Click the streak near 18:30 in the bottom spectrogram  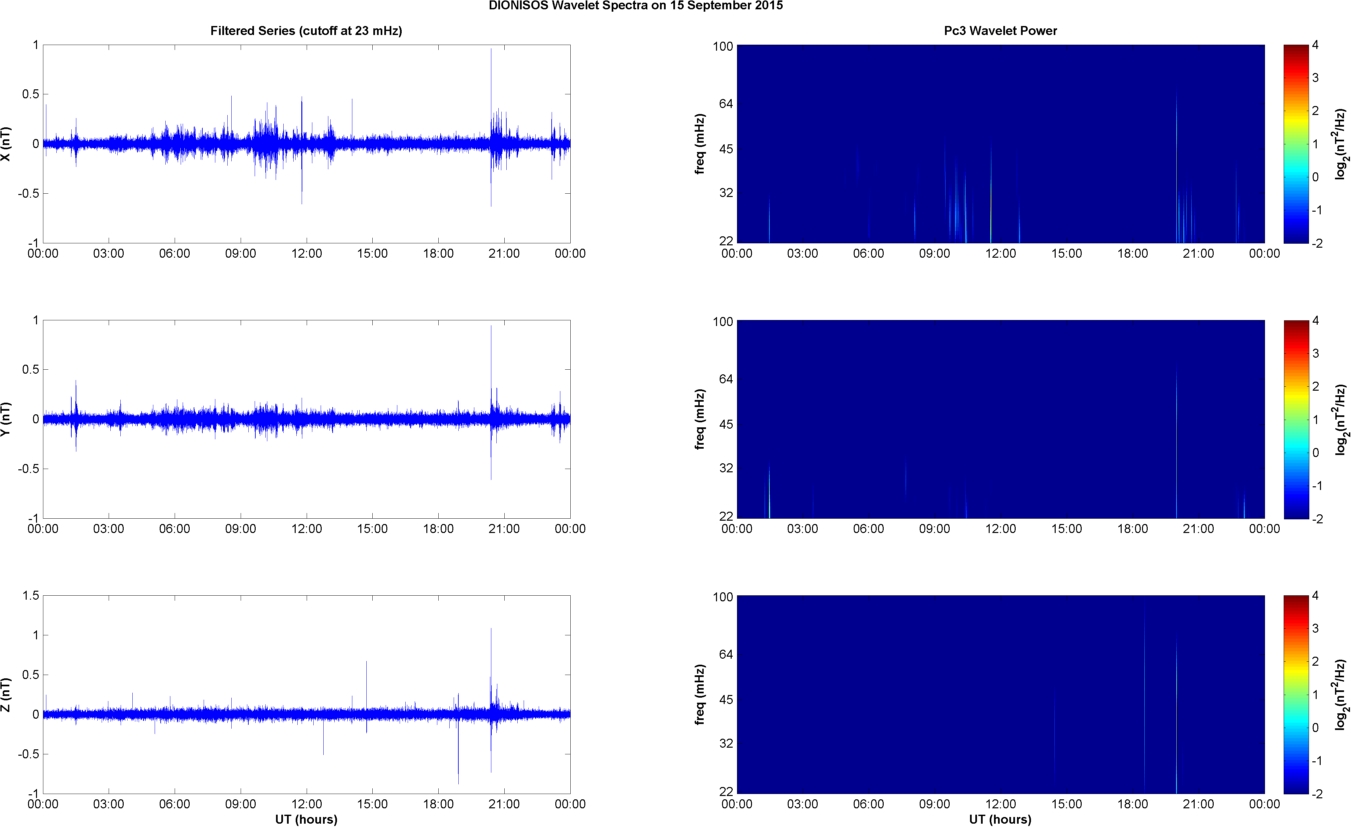(1144, 697)
